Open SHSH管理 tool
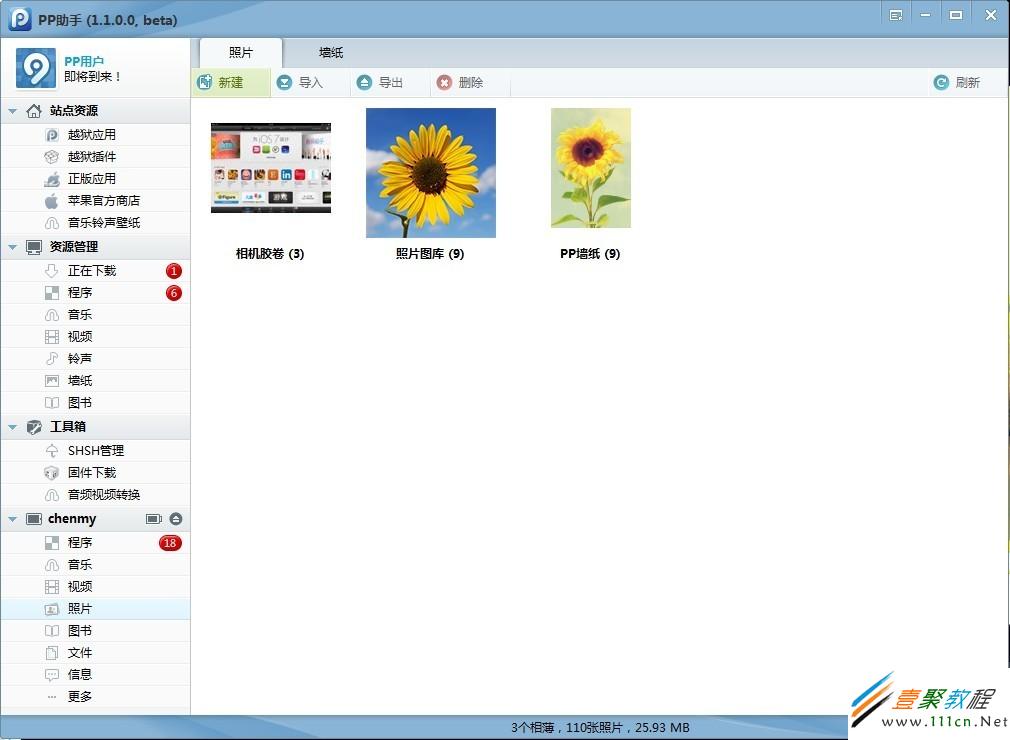1010x740 pixels. click(95, 450)
